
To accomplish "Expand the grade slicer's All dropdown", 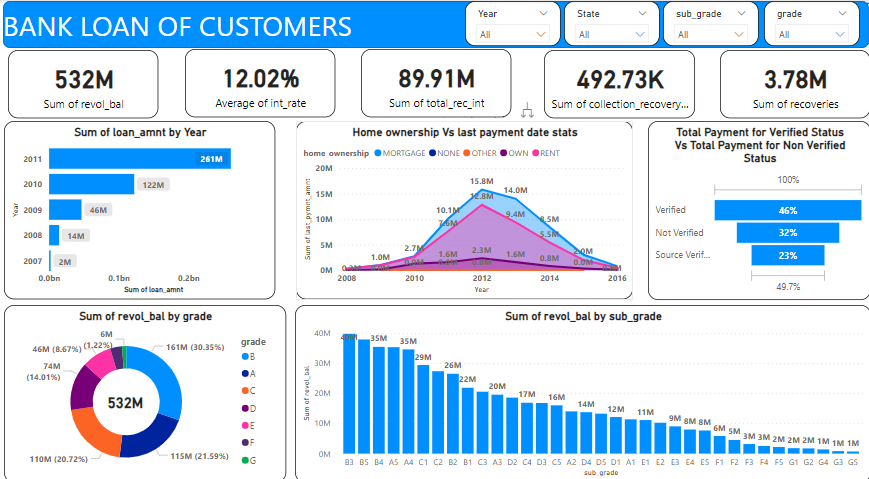I will 812,34.
